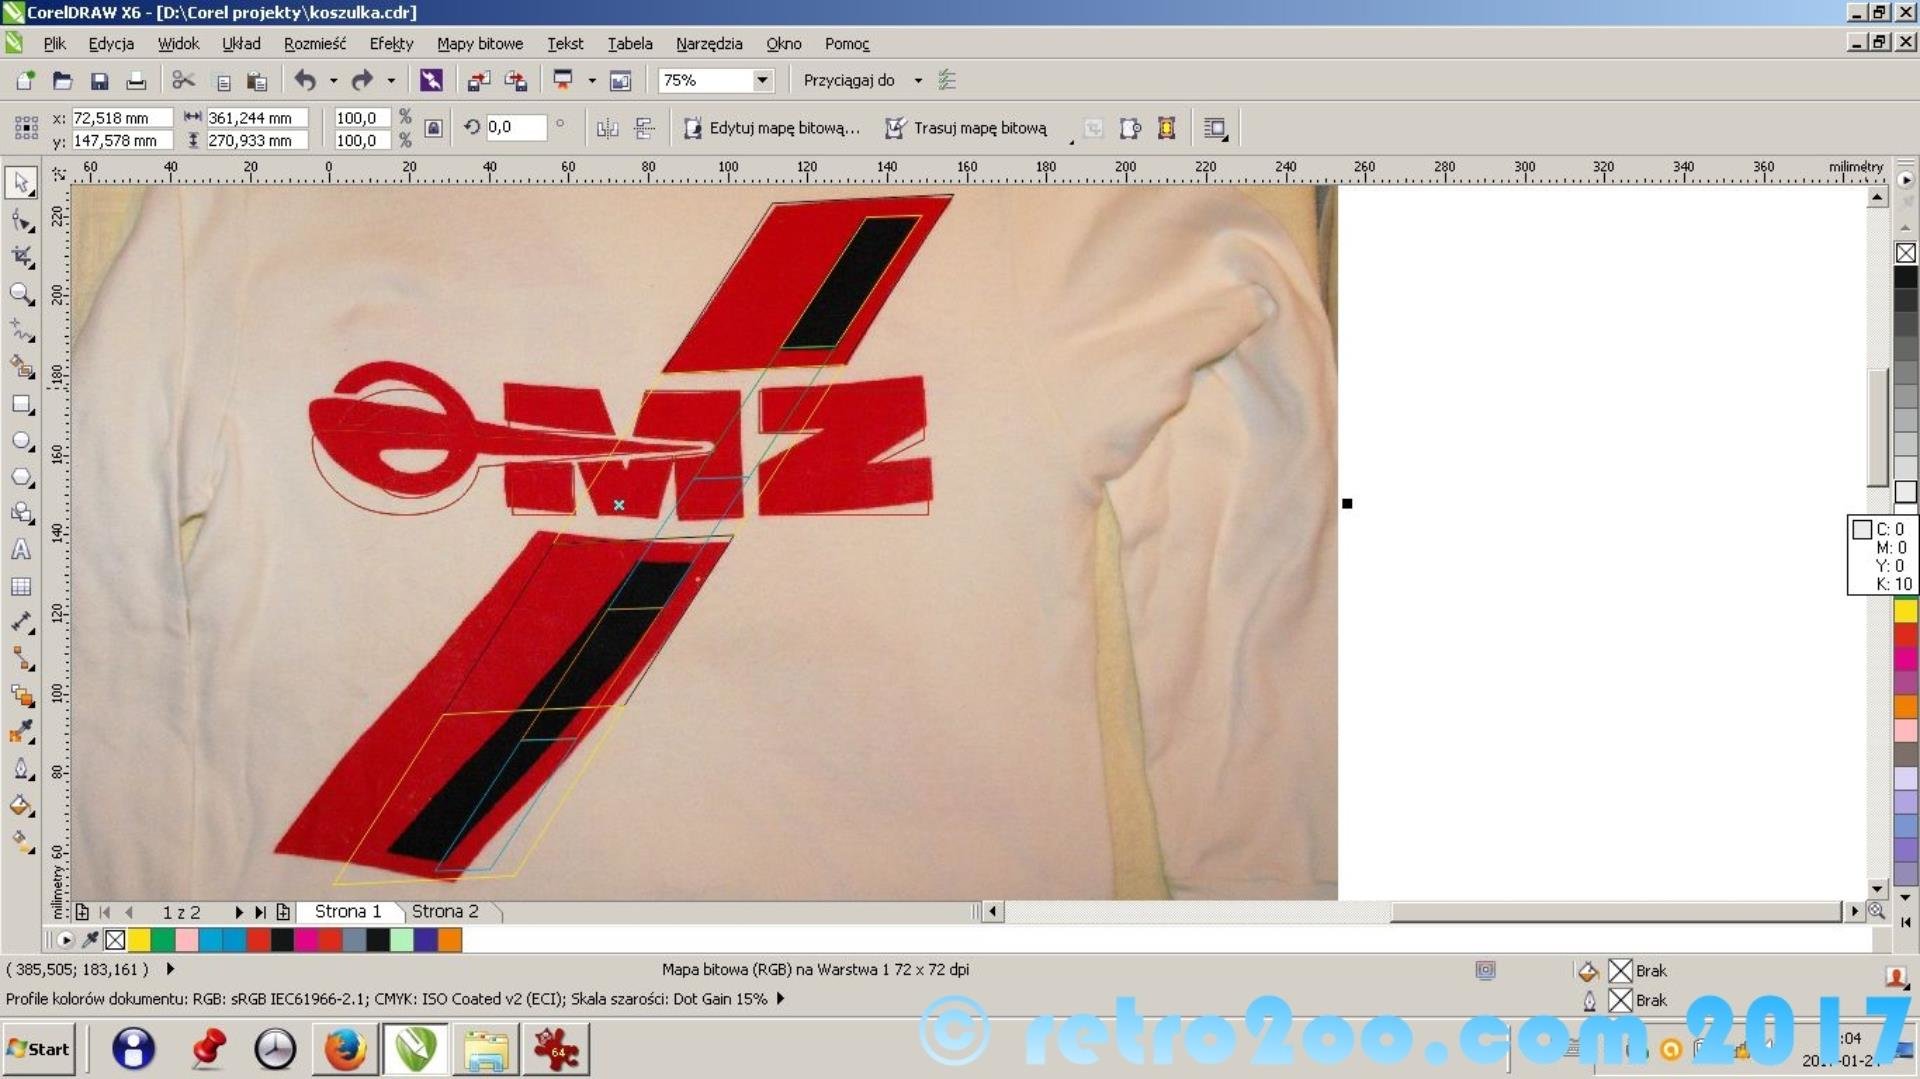This screenshot has height=1079, width=1920.
Task: Pick the Table tool from the toolbox
Action: (x=21, y=587)
